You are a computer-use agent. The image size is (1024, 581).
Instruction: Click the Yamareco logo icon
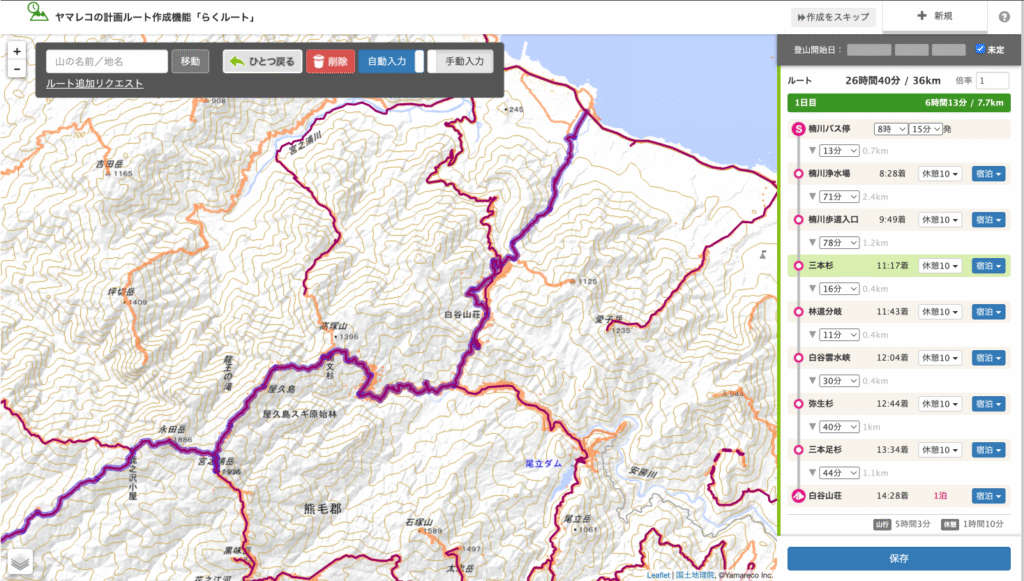point(37,12)
